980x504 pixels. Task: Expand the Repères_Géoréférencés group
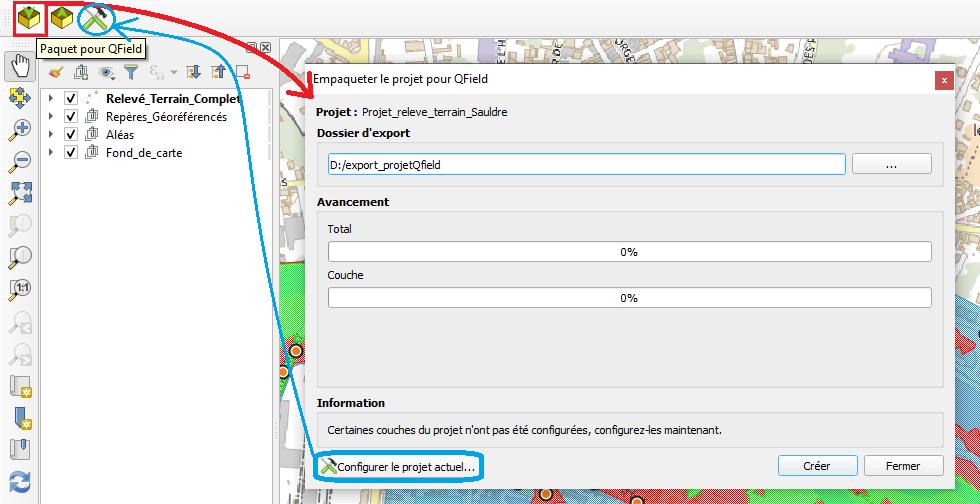coord(51,116)
